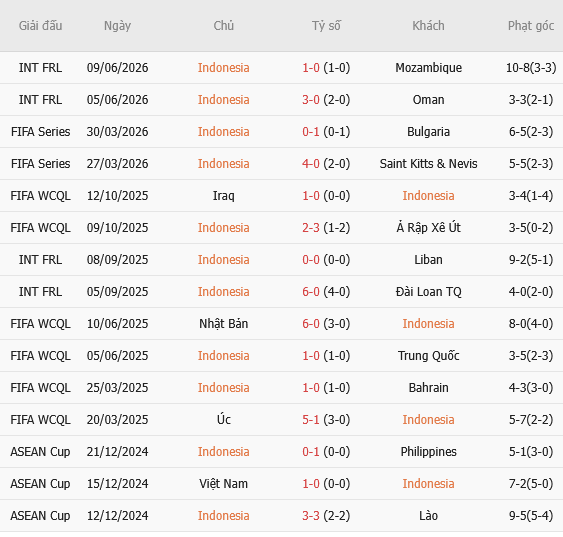The width and height of the screenshot is (563, 537).
Task: Open the Đài Loan TQ team link
Action: pos(428,291)
